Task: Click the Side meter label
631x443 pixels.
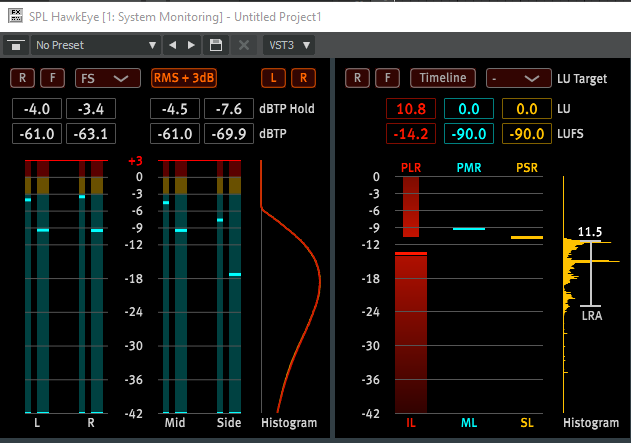Action: [229, 423]
